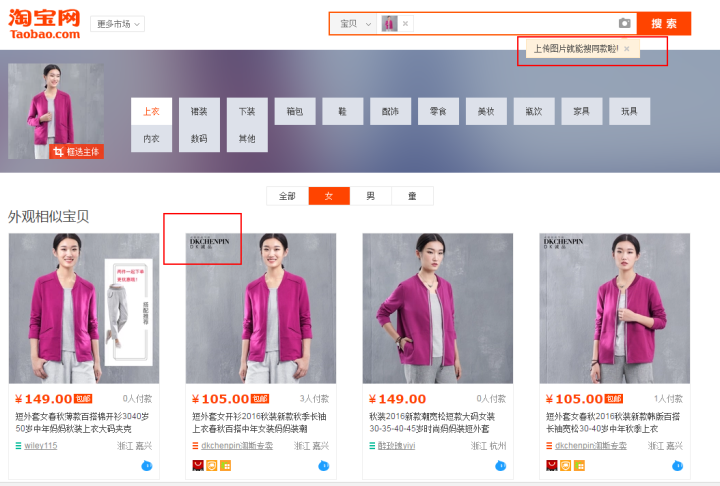720x486 pixels.
Task: Open the 宝贝 search type dropdown
Action: coord(354,23)
